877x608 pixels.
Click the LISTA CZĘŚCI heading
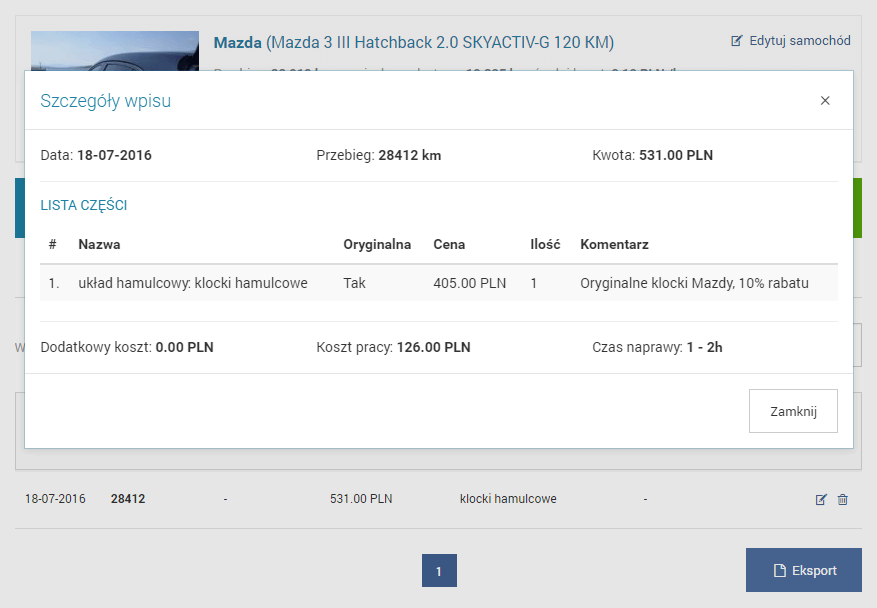coord(83,206)
